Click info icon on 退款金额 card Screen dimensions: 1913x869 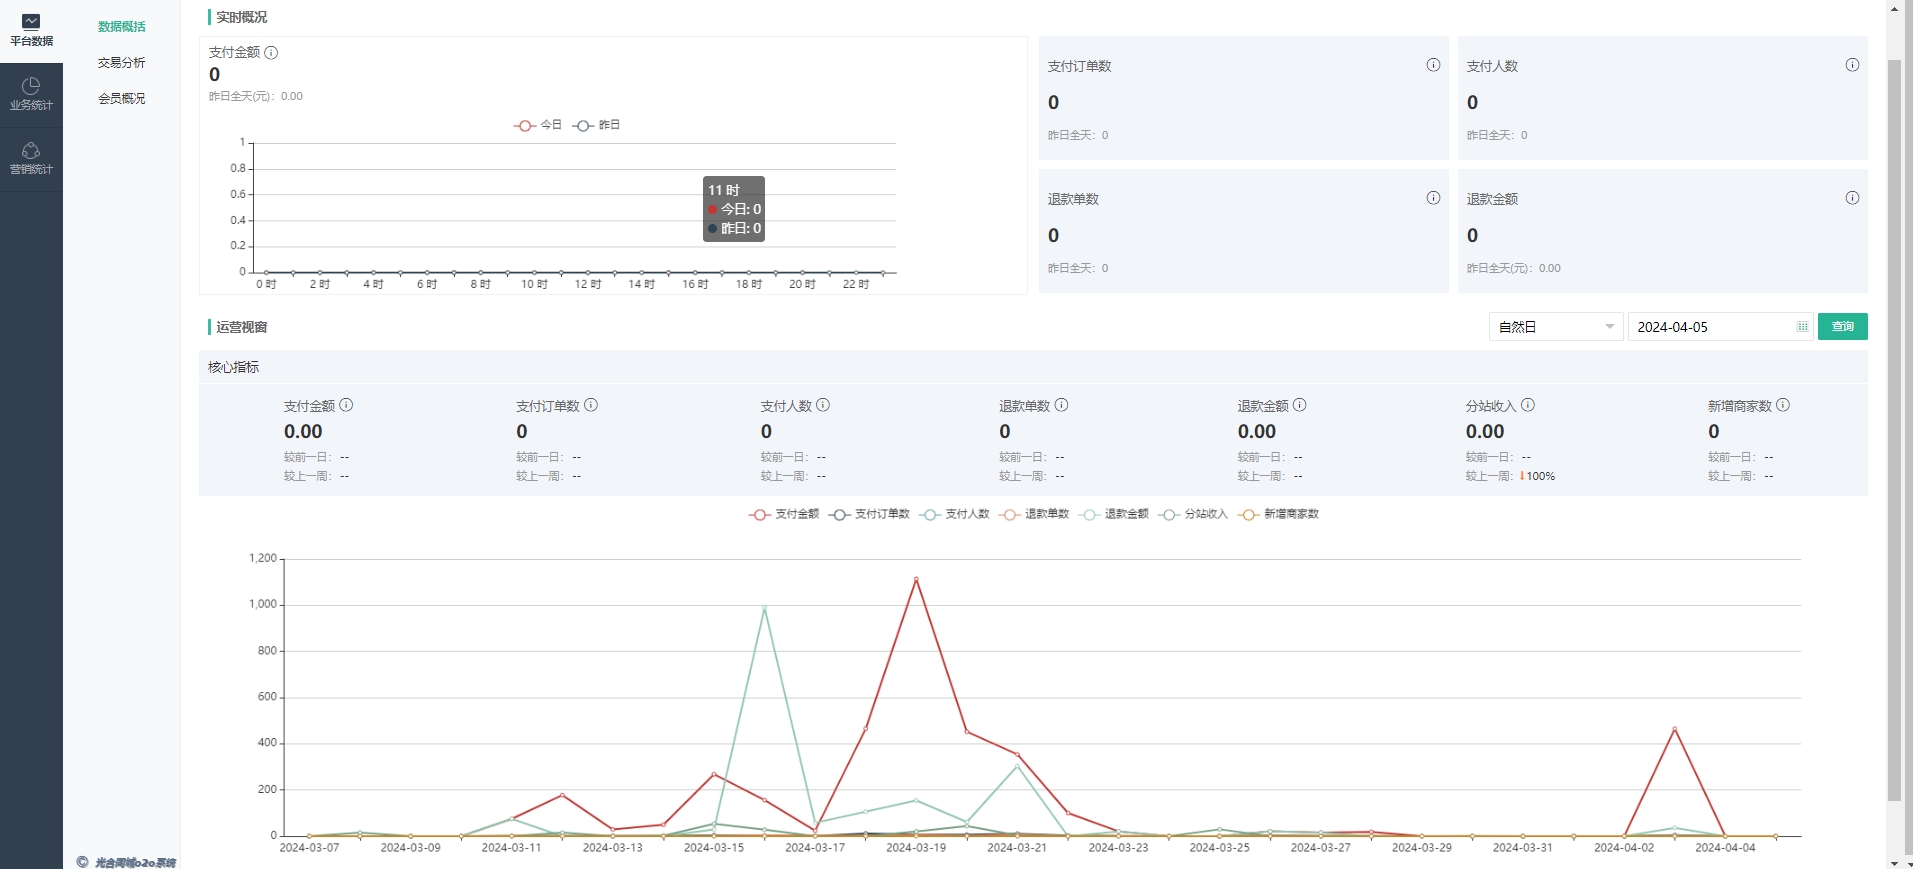[1852, 198]
